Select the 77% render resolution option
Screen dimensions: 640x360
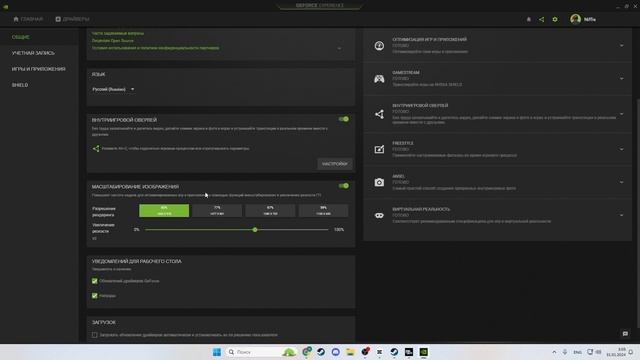(217, 211)
